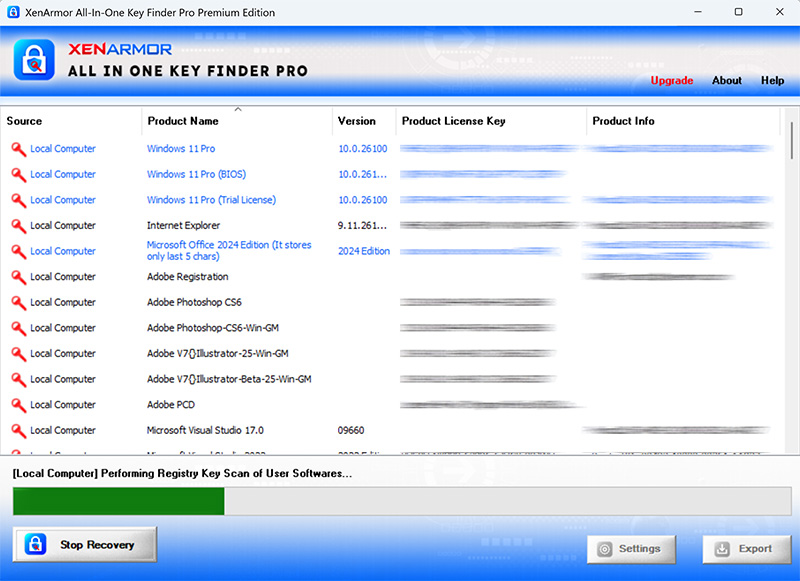Viewport: 800px width, 581px height.
Task: Select the Windows 11 Pro (Trial License) entry
Action: pyautogui.click(x=211, y=200)
